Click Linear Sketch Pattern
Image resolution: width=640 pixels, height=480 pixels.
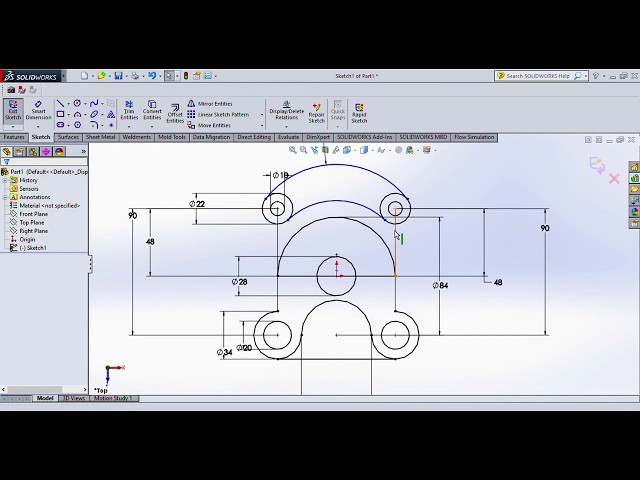[218, 114]
